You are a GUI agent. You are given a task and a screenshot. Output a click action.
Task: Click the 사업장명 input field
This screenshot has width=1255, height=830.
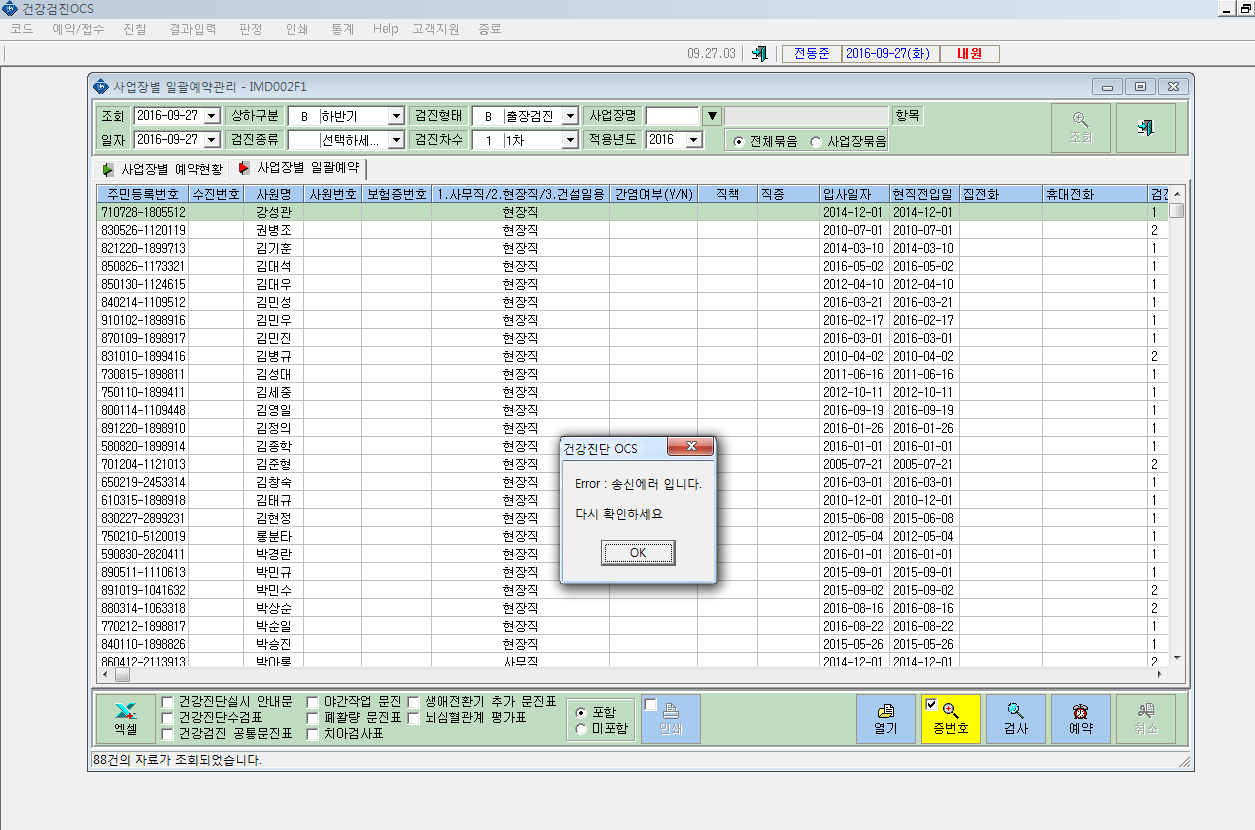click(672, 116)
